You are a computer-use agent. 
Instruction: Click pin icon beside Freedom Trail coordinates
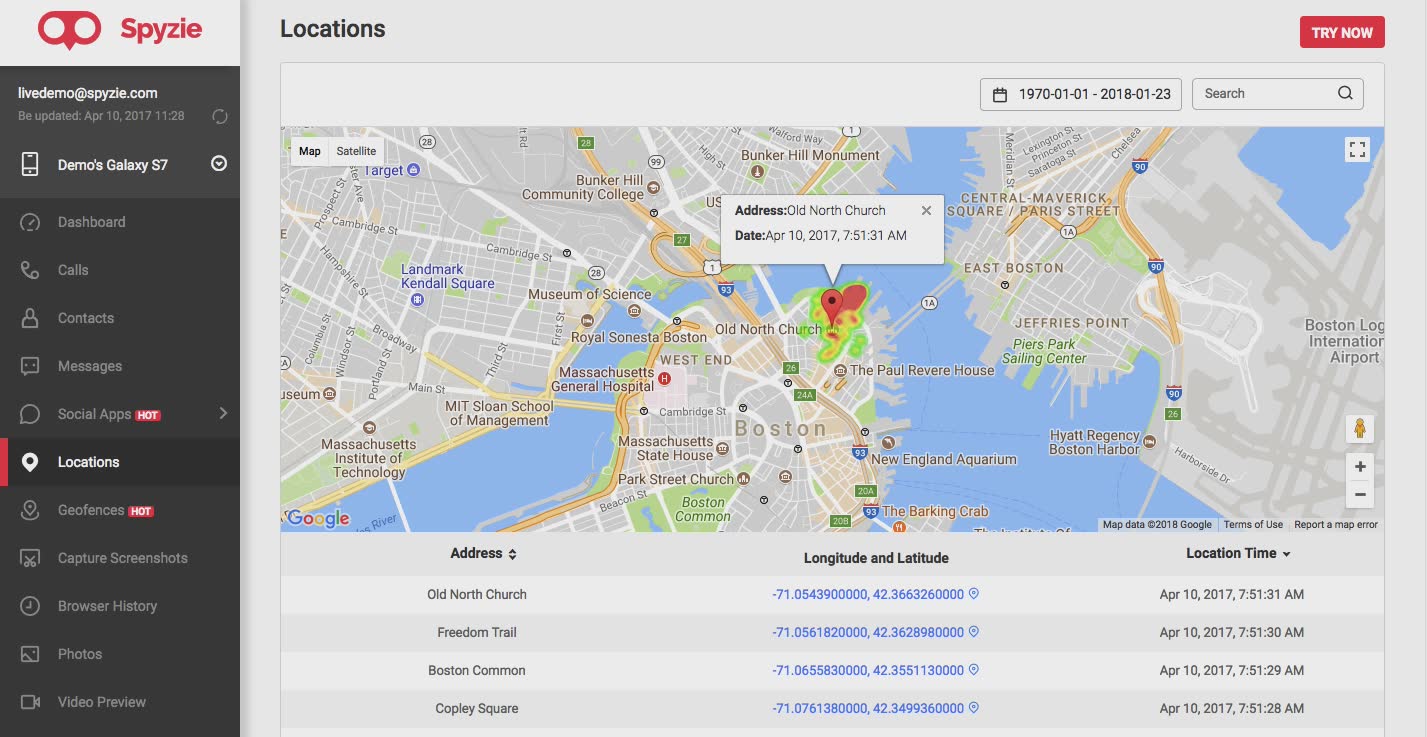[974, 632]
